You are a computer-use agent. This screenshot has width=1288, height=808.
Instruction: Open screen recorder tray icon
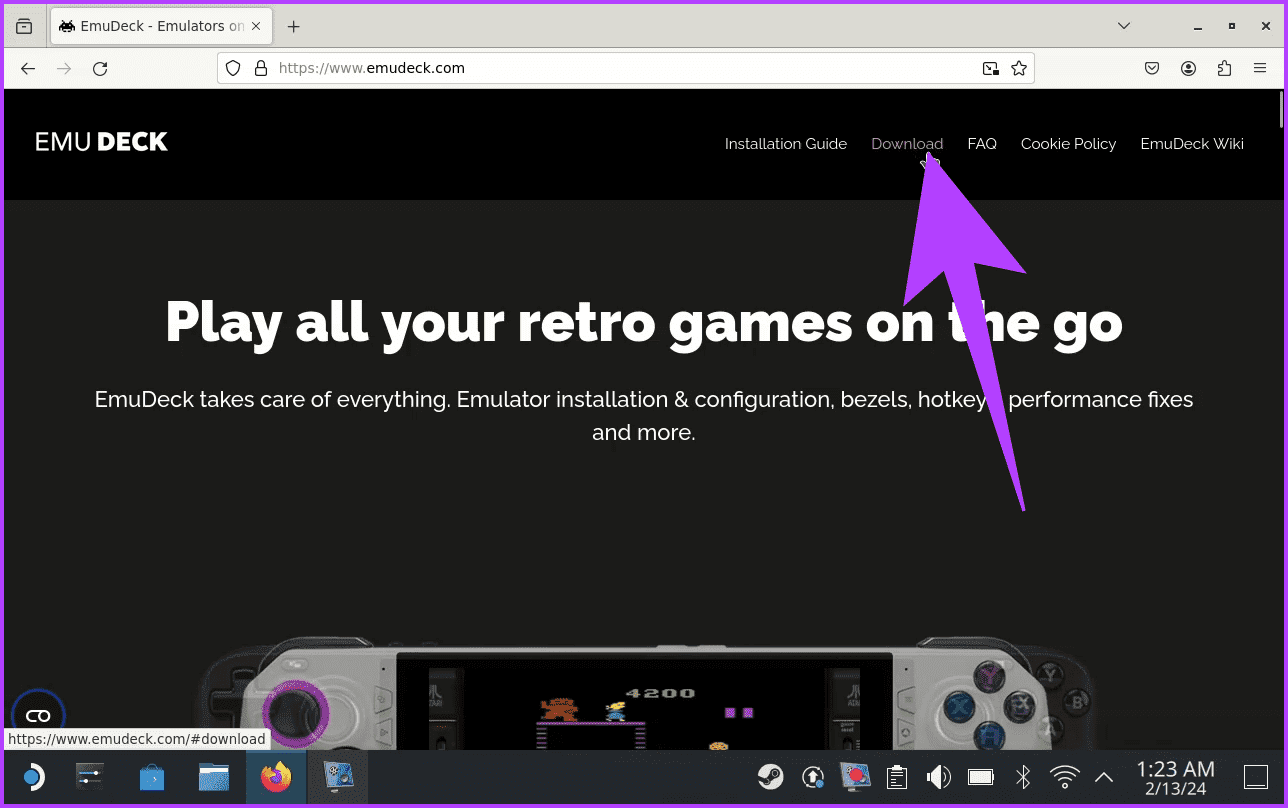[855, 777]
